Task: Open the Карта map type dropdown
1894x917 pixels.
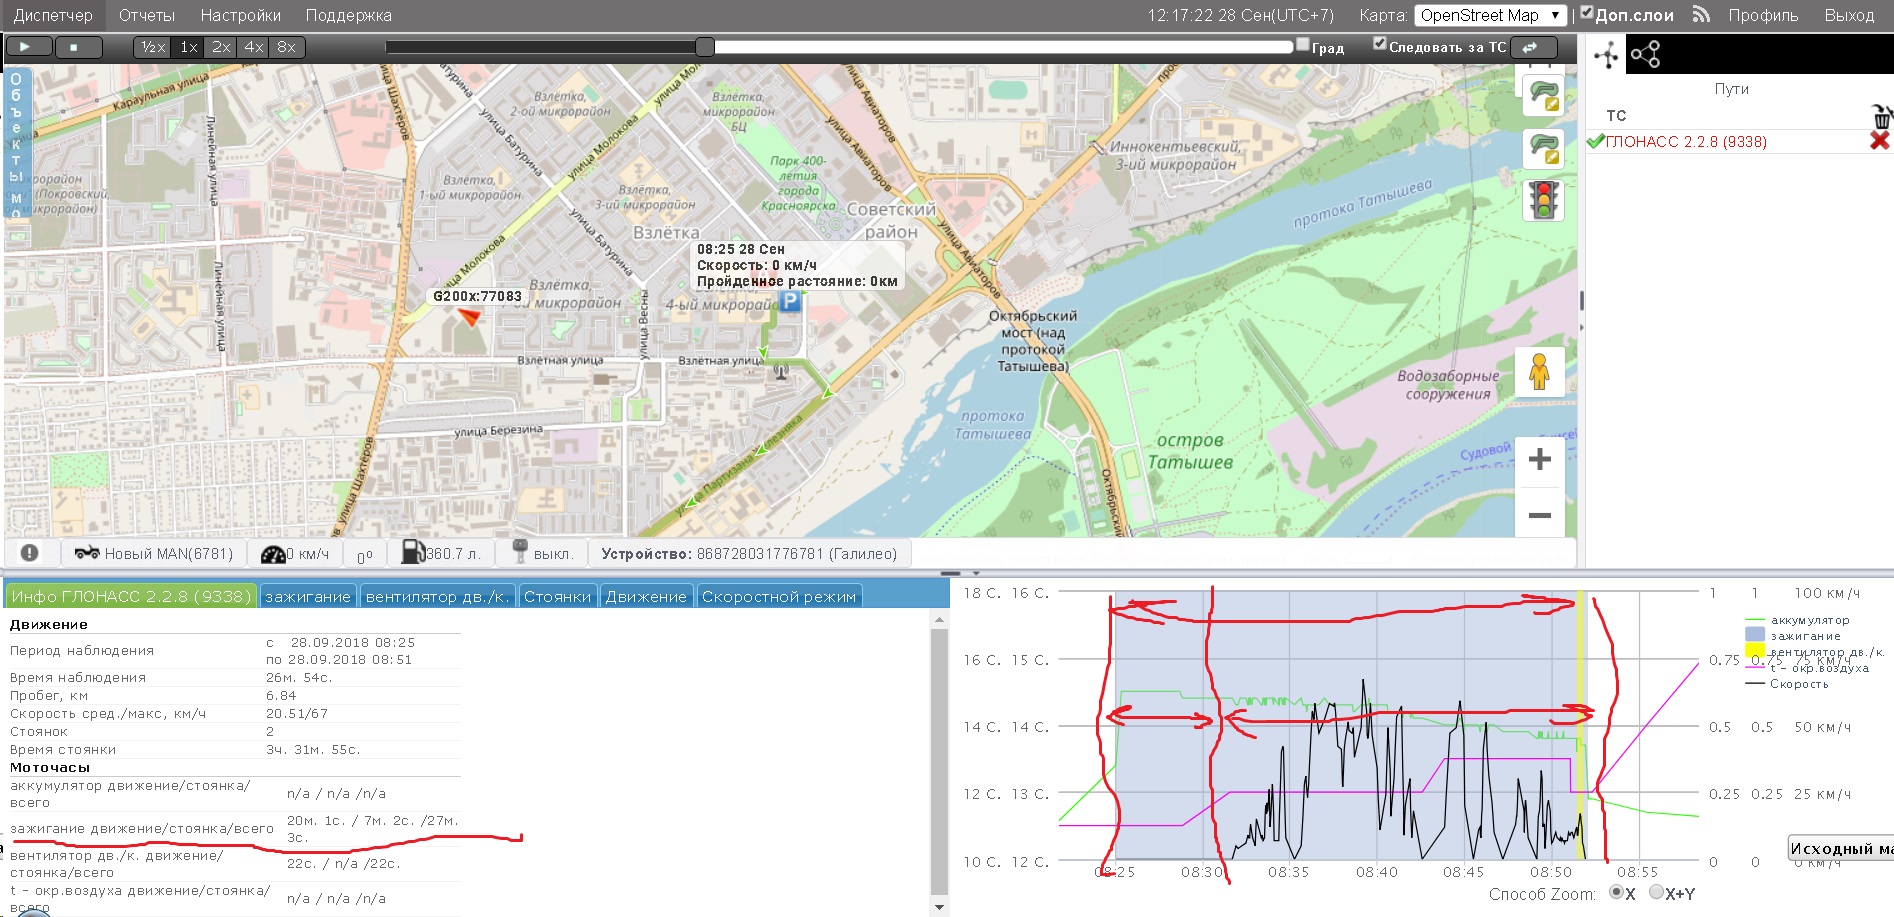Action: pos(1489,15)
